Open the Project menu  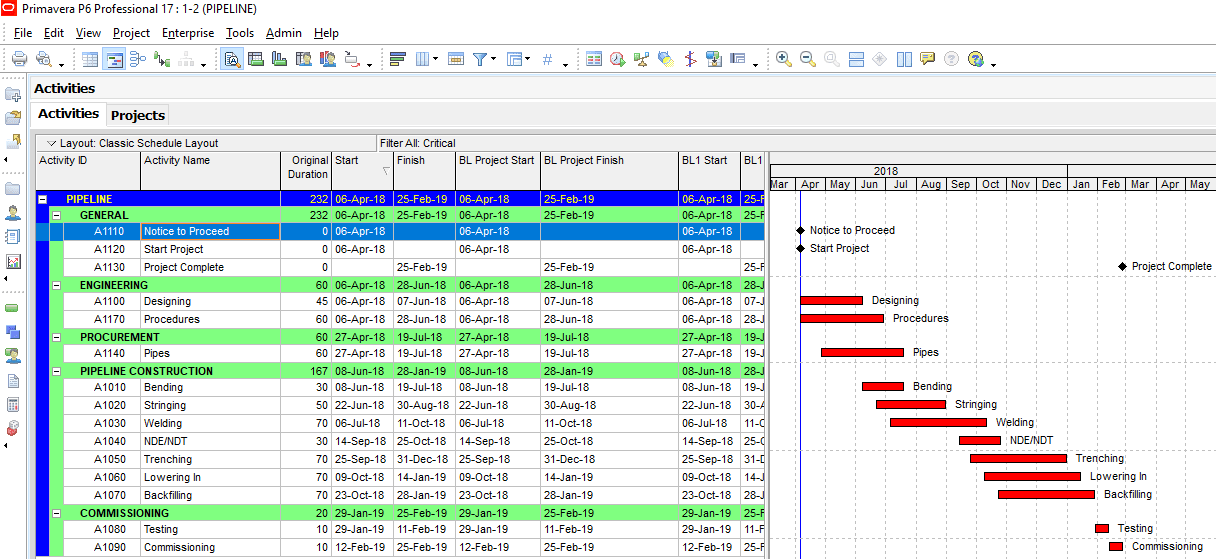coord(131,33)
